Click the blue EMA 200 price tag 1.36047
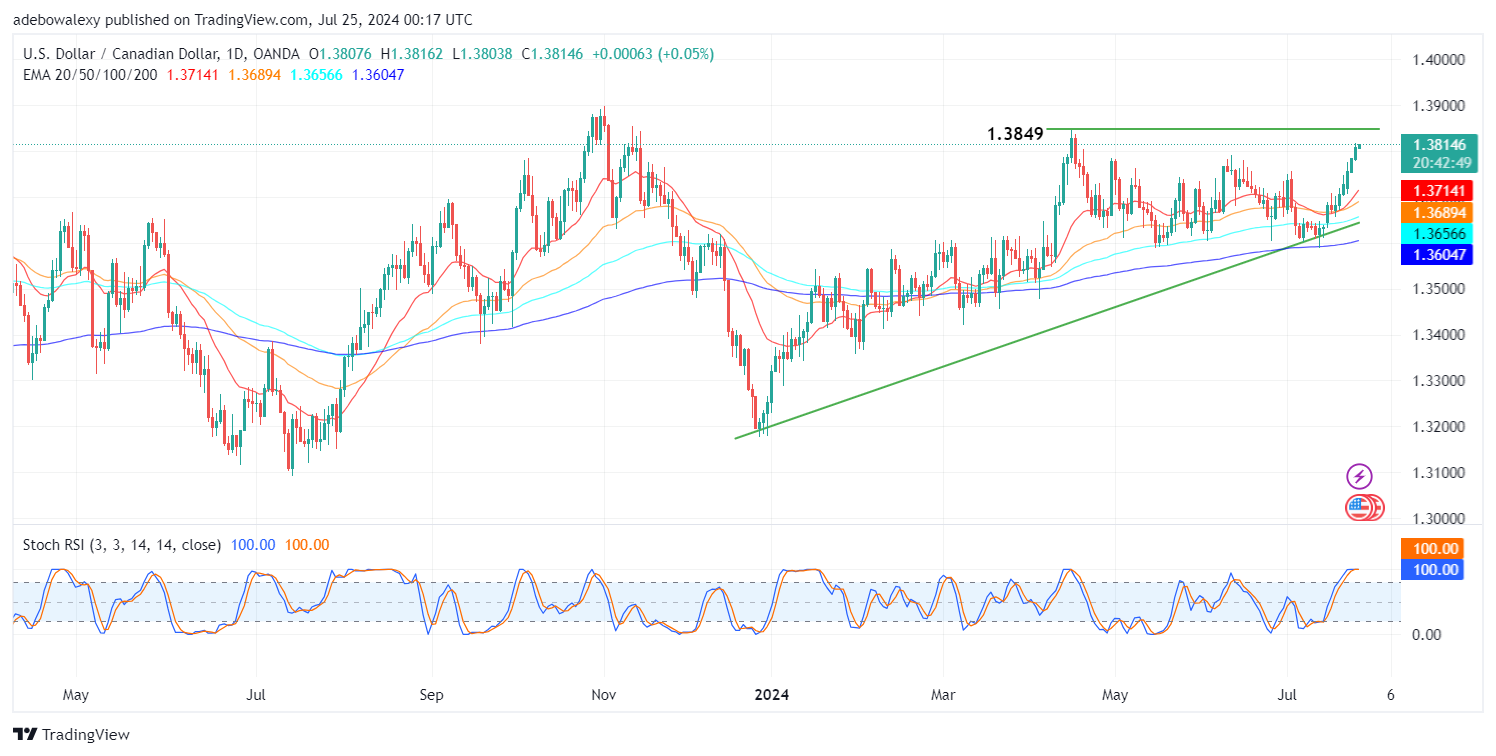The width and height of the screenshot is (1496, 756). pyautogui.click(x=1439, y=255)
